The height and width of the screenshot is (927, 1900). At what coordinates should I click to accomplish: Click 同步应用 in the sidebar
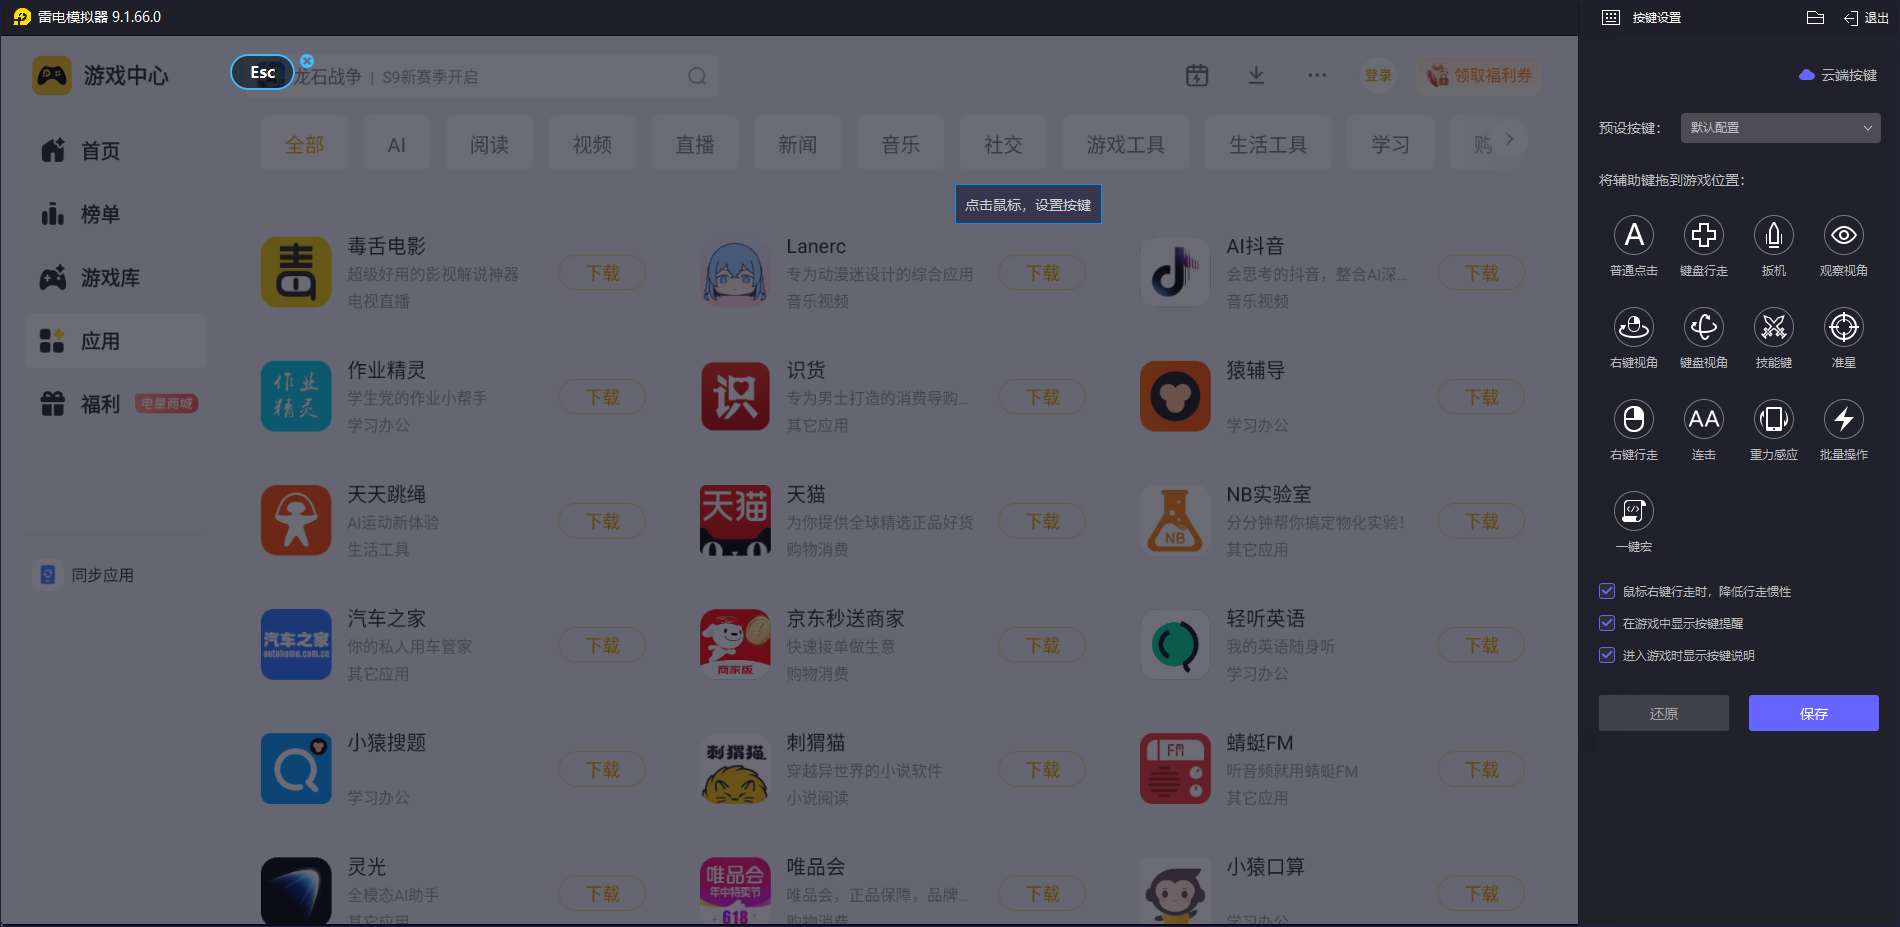(86, 575)
